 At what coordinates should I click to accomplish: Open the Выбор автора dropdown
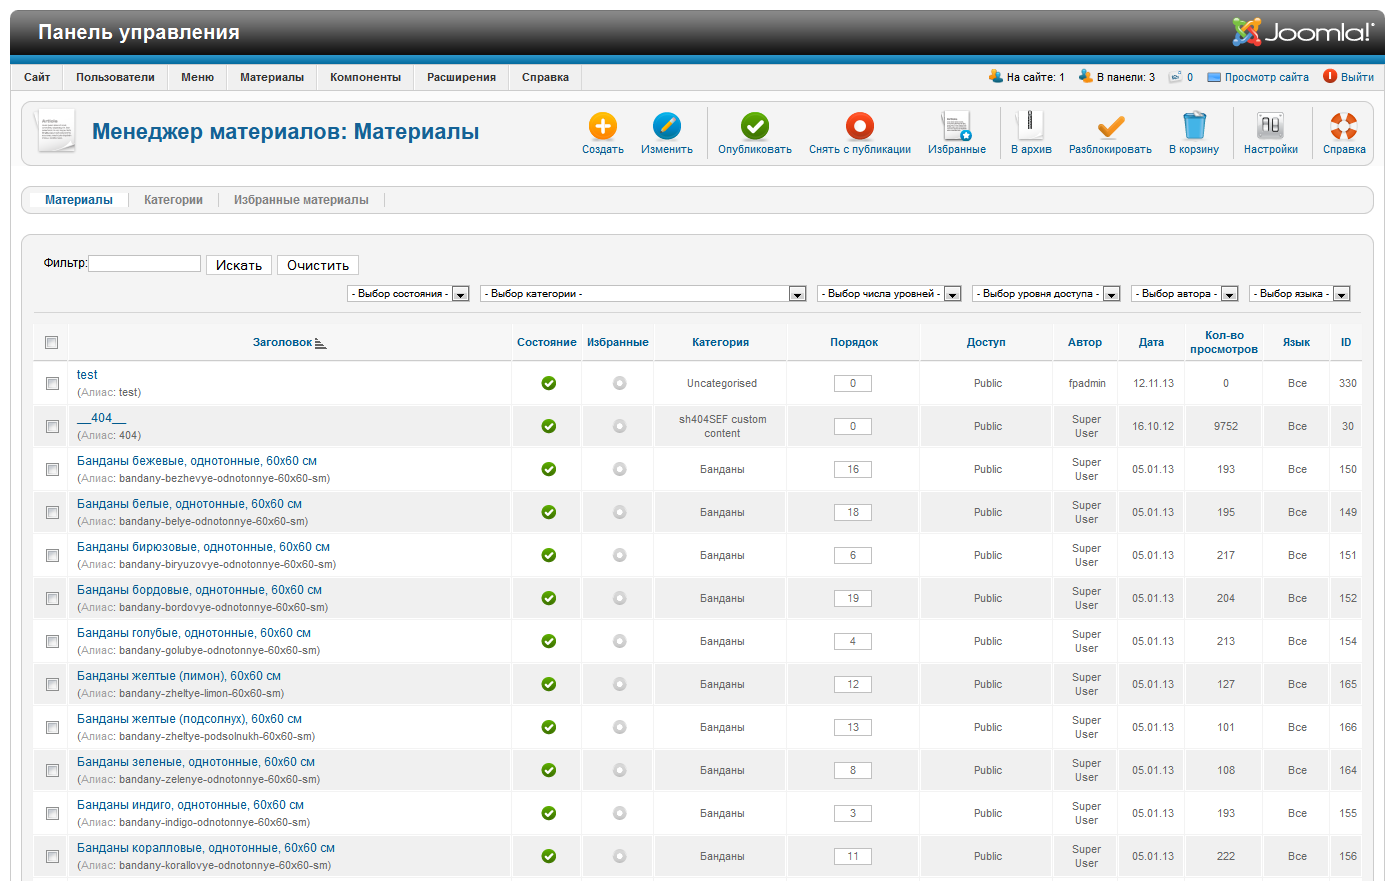tap(1186, 294)
